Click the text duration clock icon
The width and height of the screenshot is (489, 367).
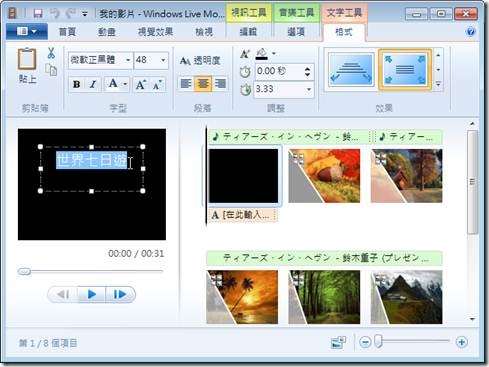246,90
